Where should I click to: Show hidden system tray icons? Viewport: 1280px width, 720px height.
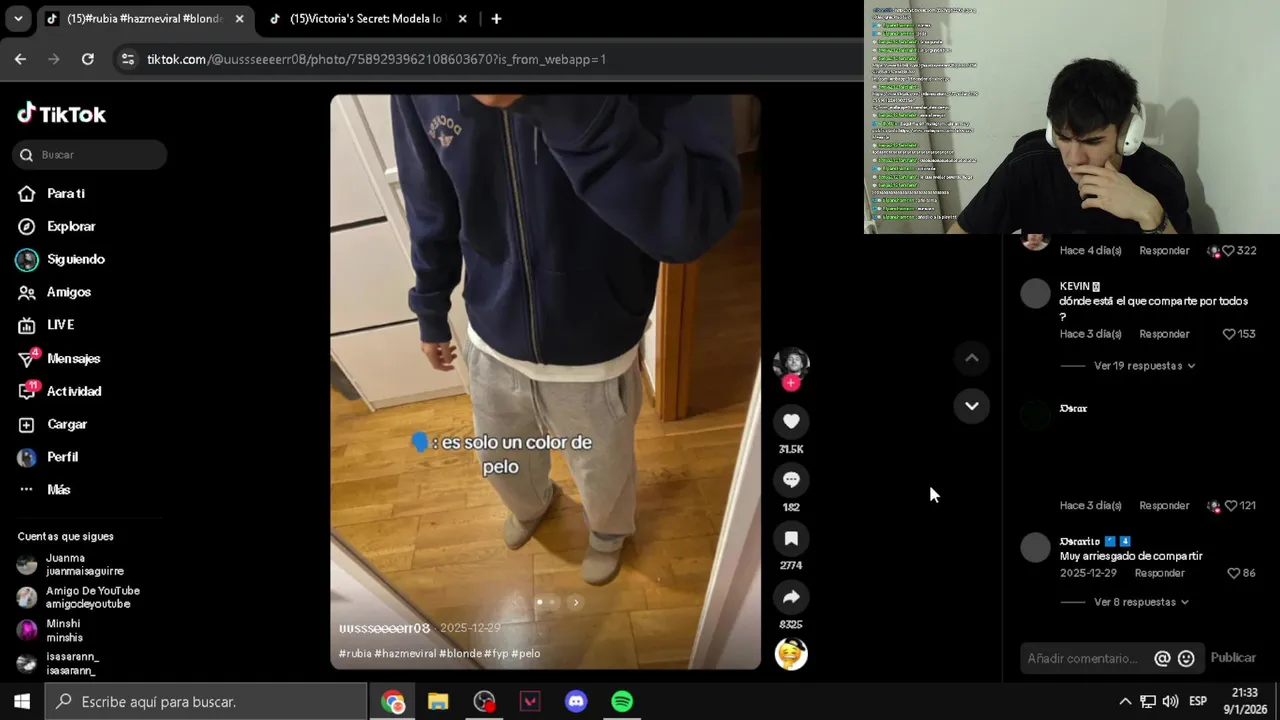pyautogui.click(x=1125, y=702)
